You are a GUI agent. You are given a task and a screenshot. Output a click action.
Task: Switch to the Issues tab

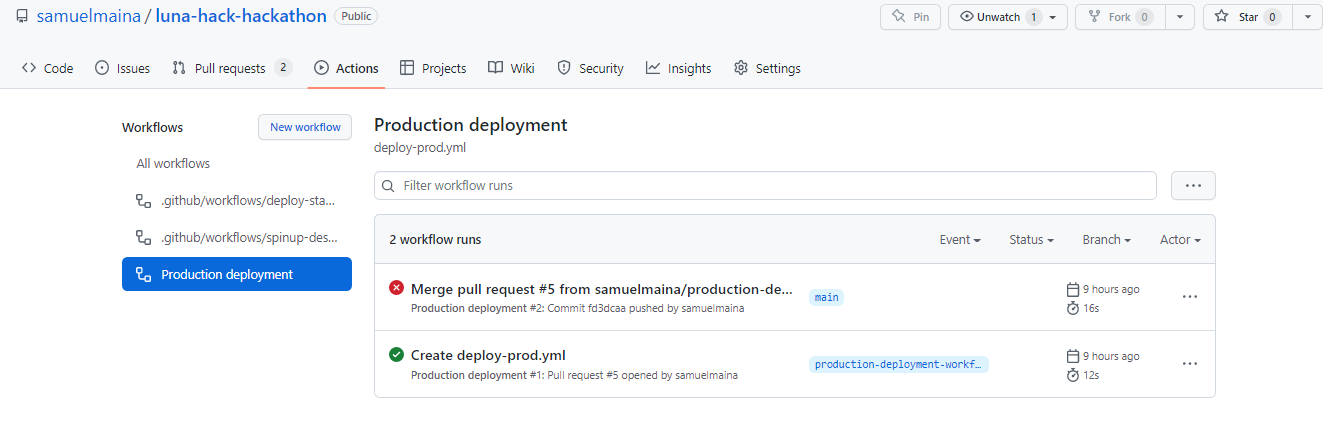pyautogui.click(x=122, y=68)
